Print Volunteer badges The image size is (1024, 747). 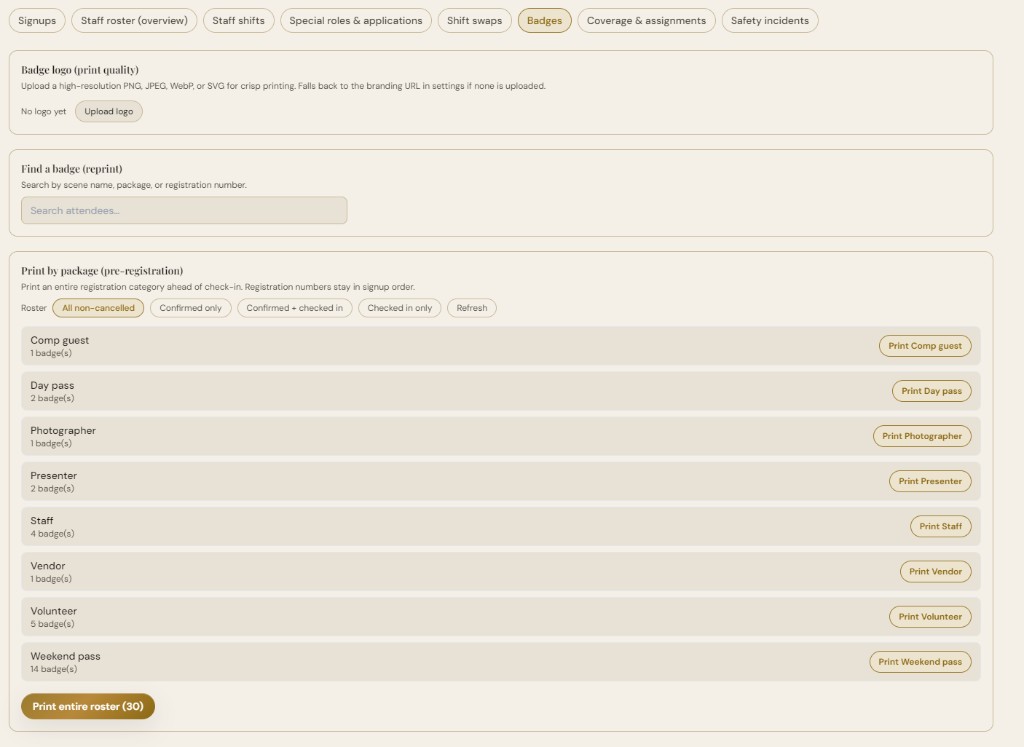click(x=930, y=616)
